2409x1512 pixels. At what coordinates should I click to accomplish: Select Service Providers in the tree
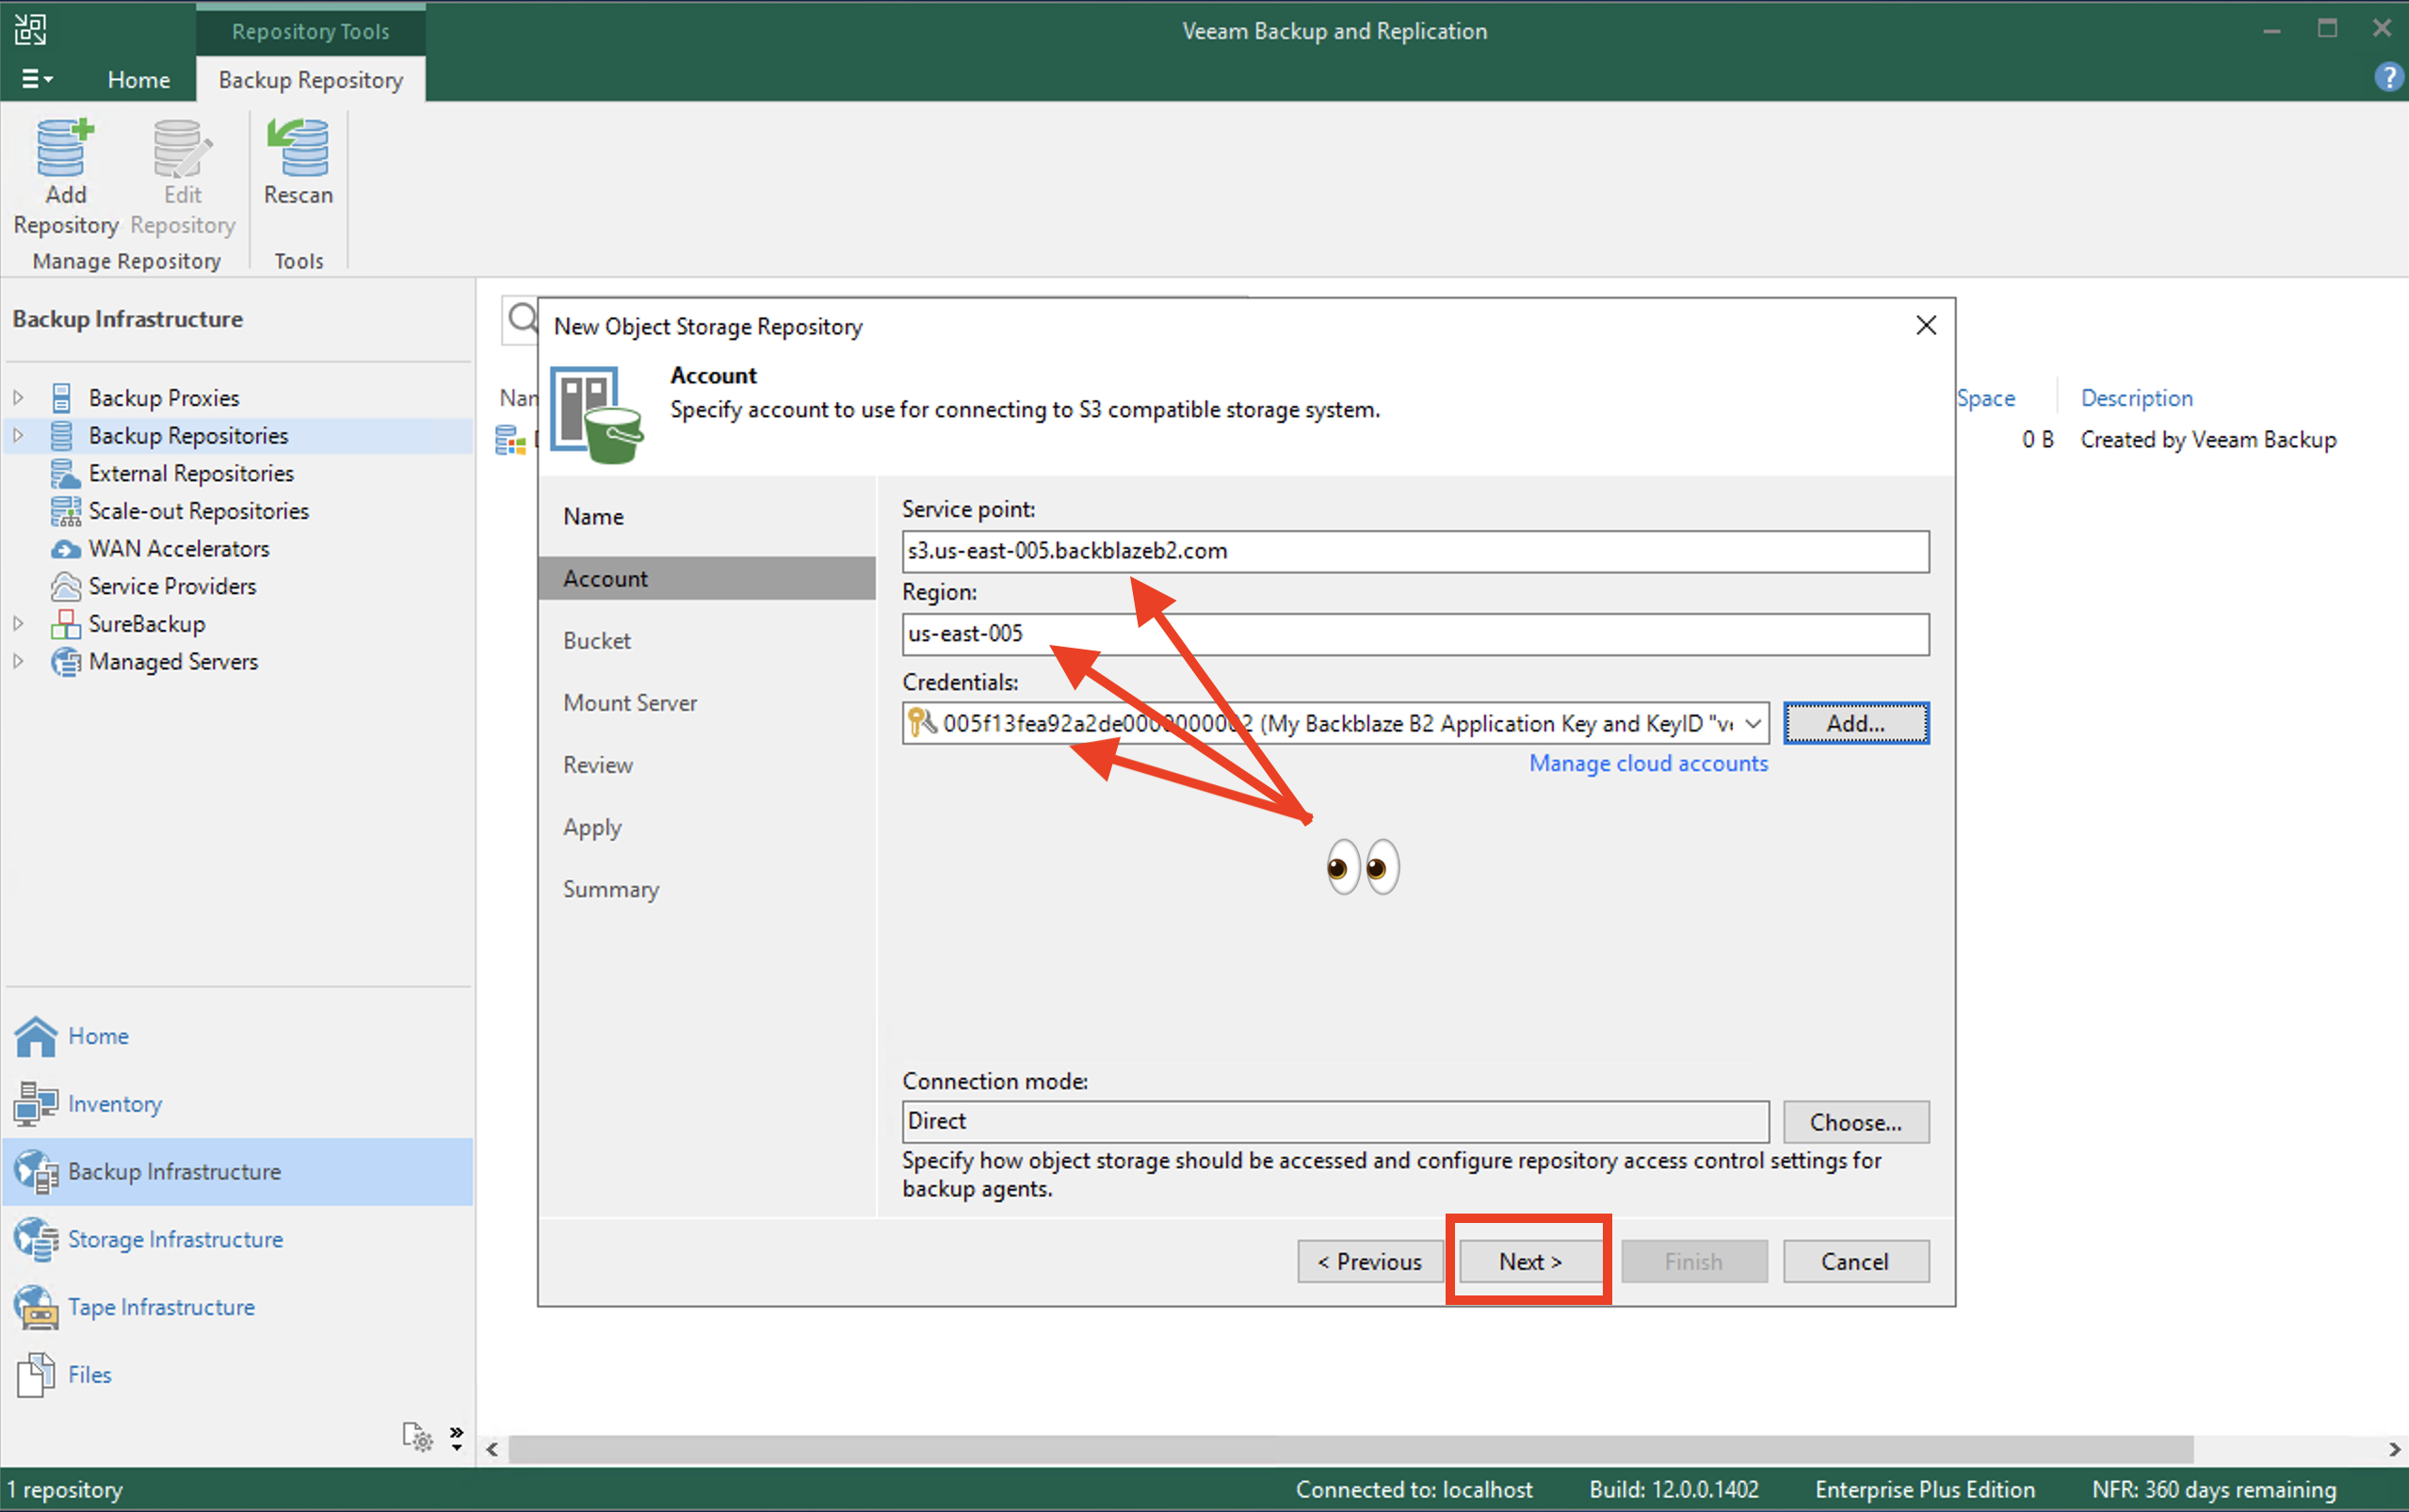[x=172, y=586]
